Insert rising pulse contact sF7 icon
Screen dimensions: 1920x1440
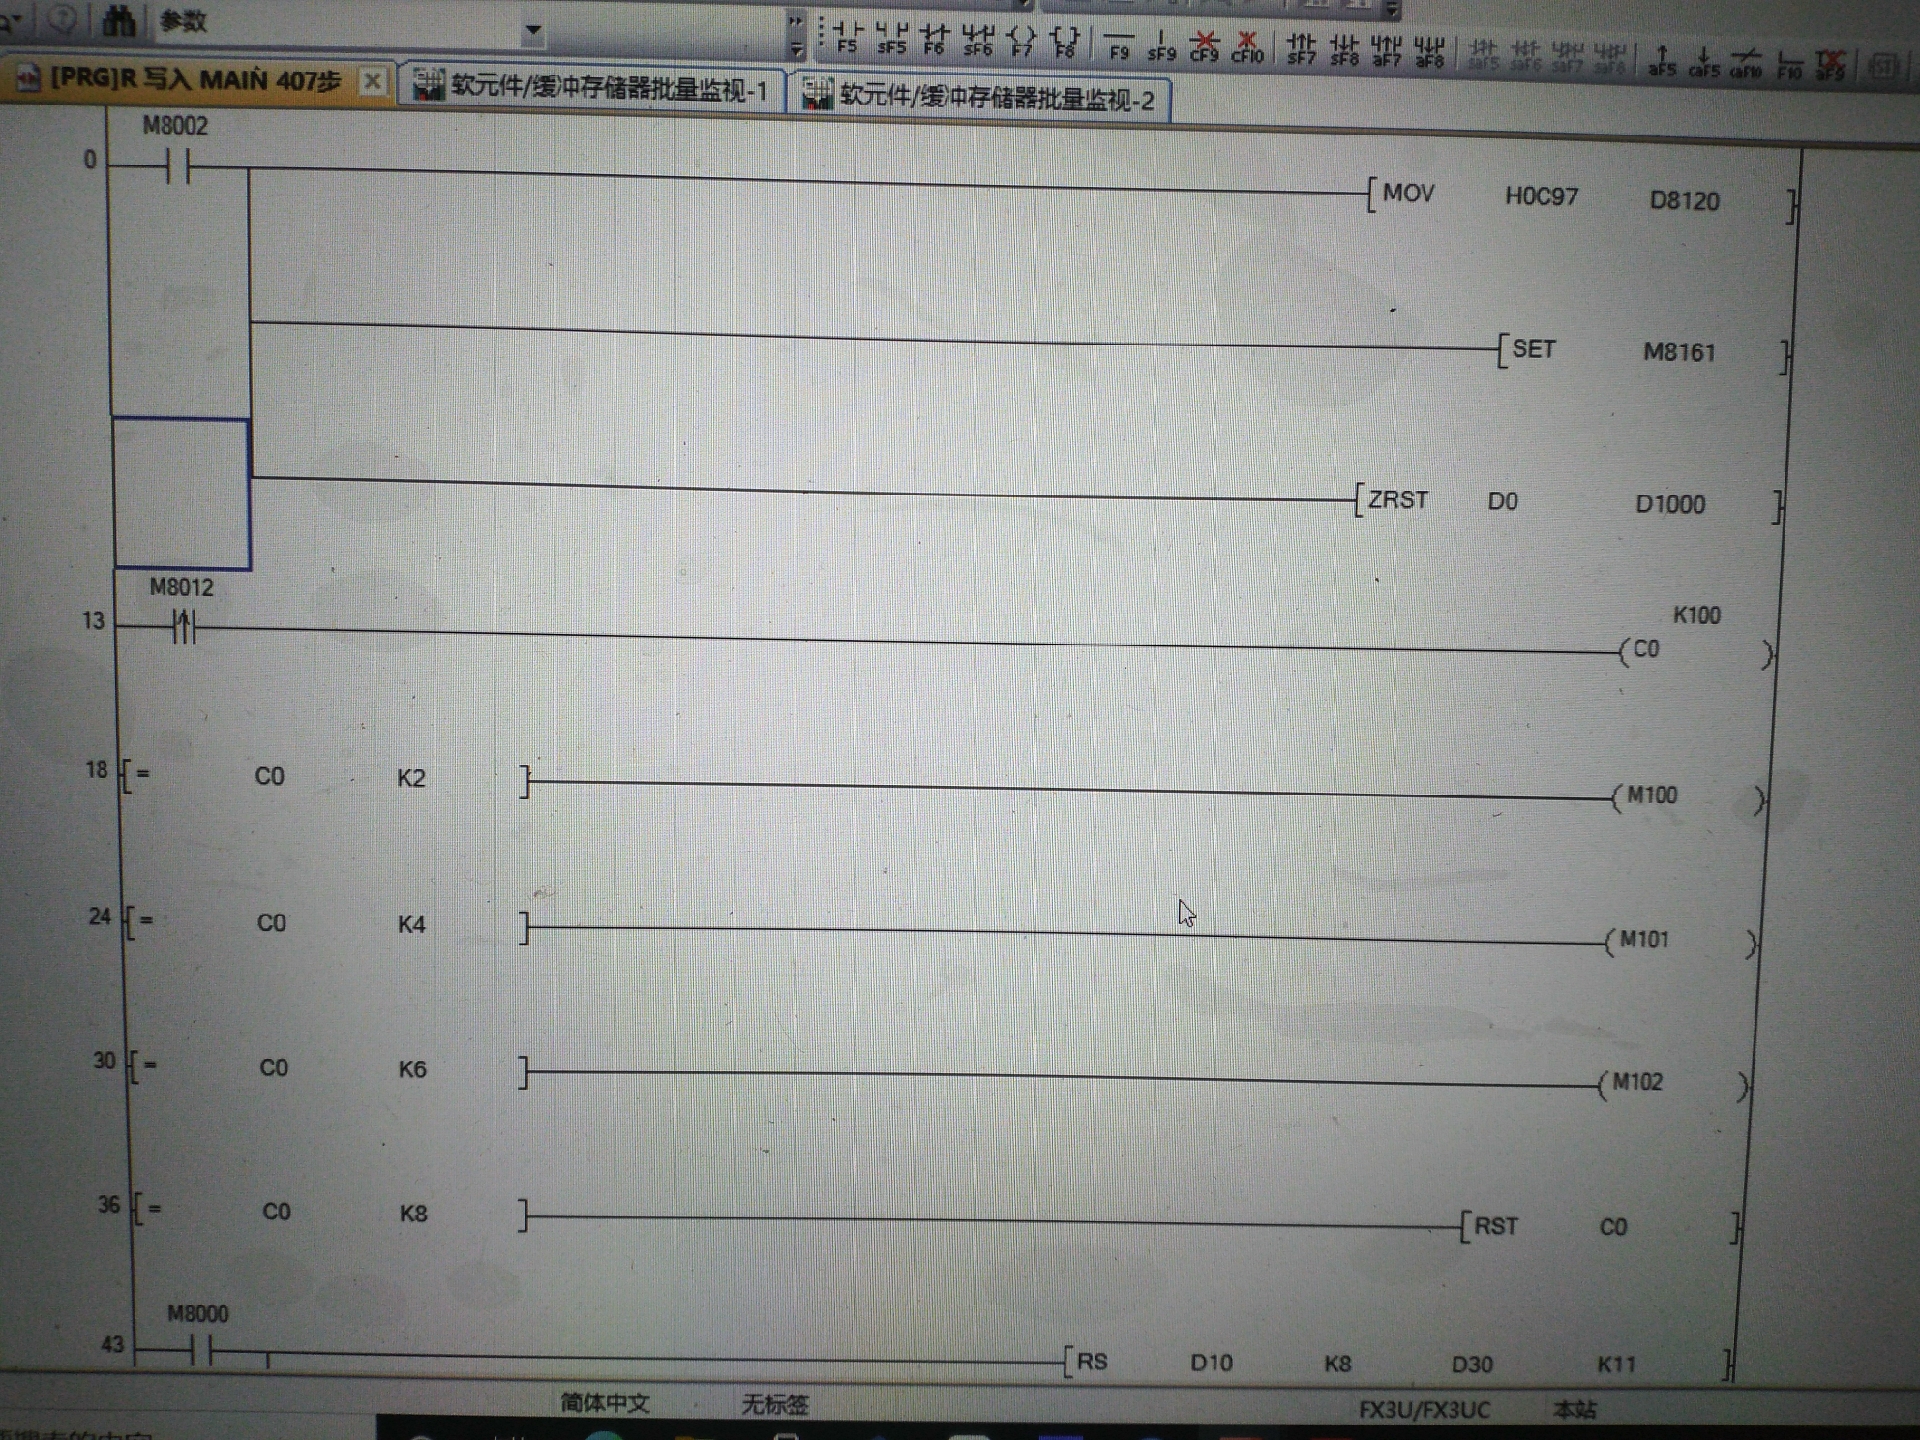point(1301,49)
